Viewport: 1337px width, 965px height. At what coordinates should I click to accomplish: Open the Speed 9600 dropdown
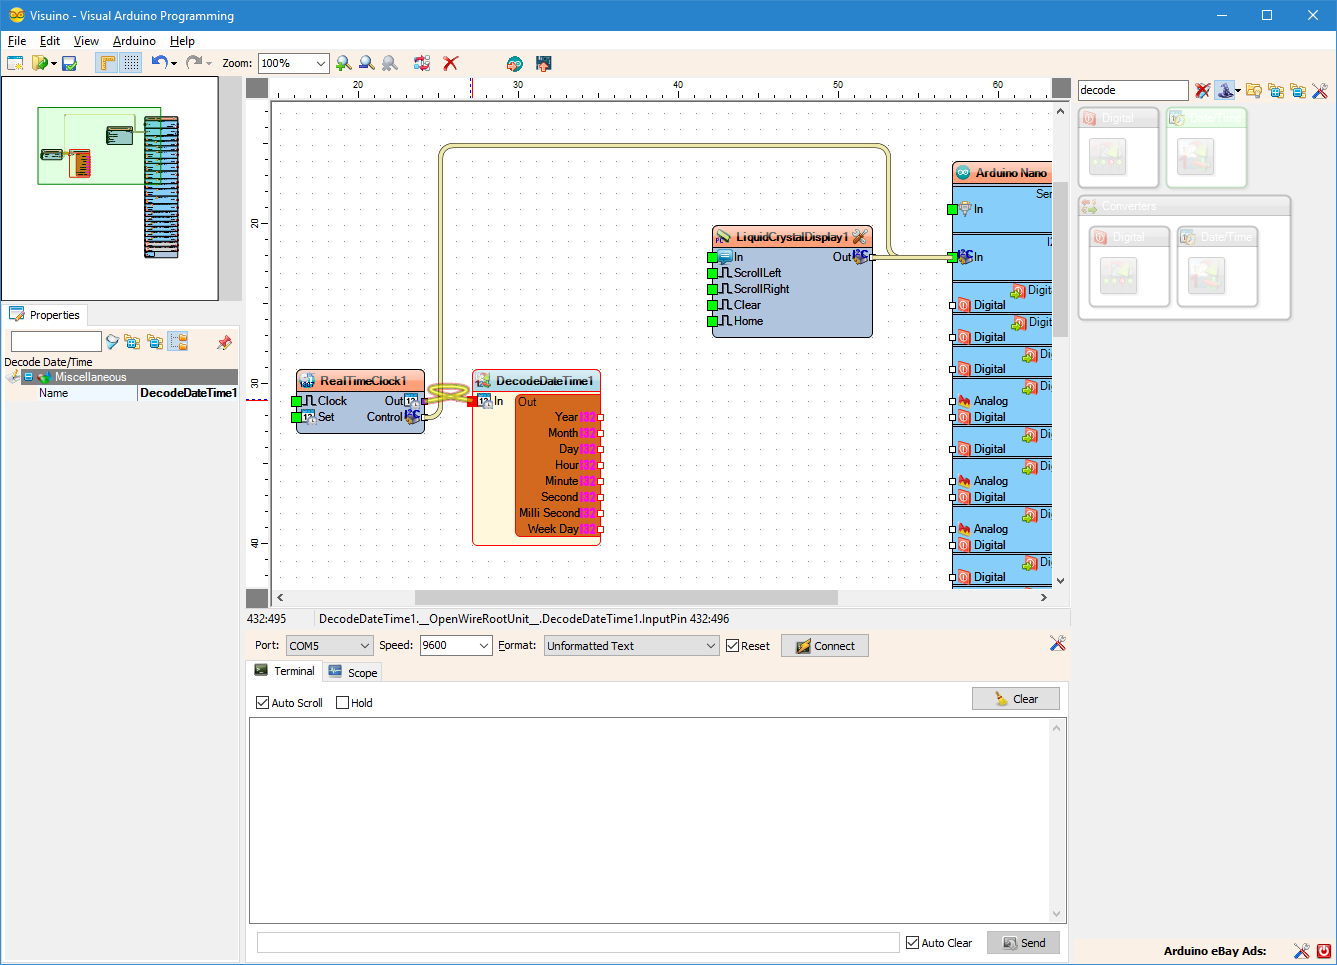point(456,646)
